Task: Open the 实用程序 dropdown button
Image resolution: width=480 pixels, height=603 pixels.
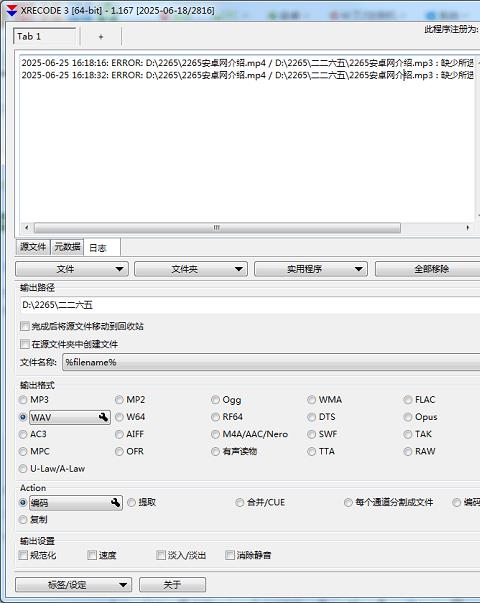Action: coord(311,269)
